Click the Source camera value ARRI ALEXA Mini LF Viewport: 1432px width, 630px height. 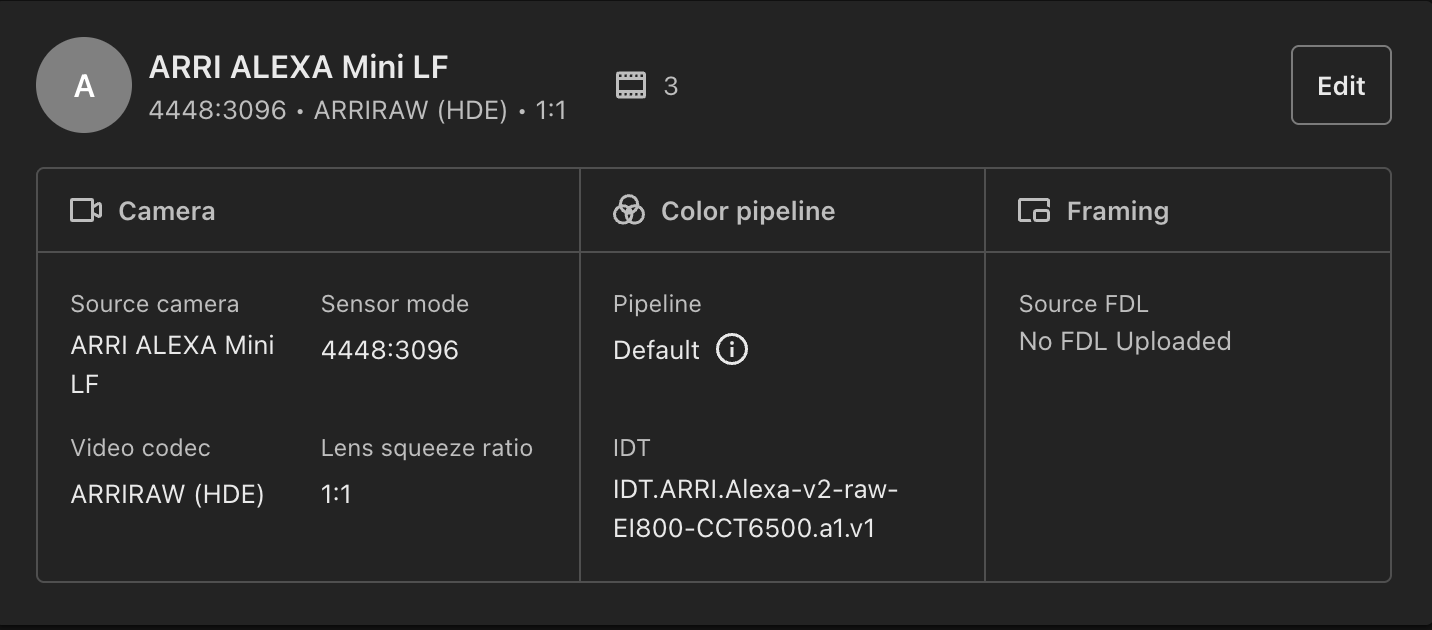(173, 364)
